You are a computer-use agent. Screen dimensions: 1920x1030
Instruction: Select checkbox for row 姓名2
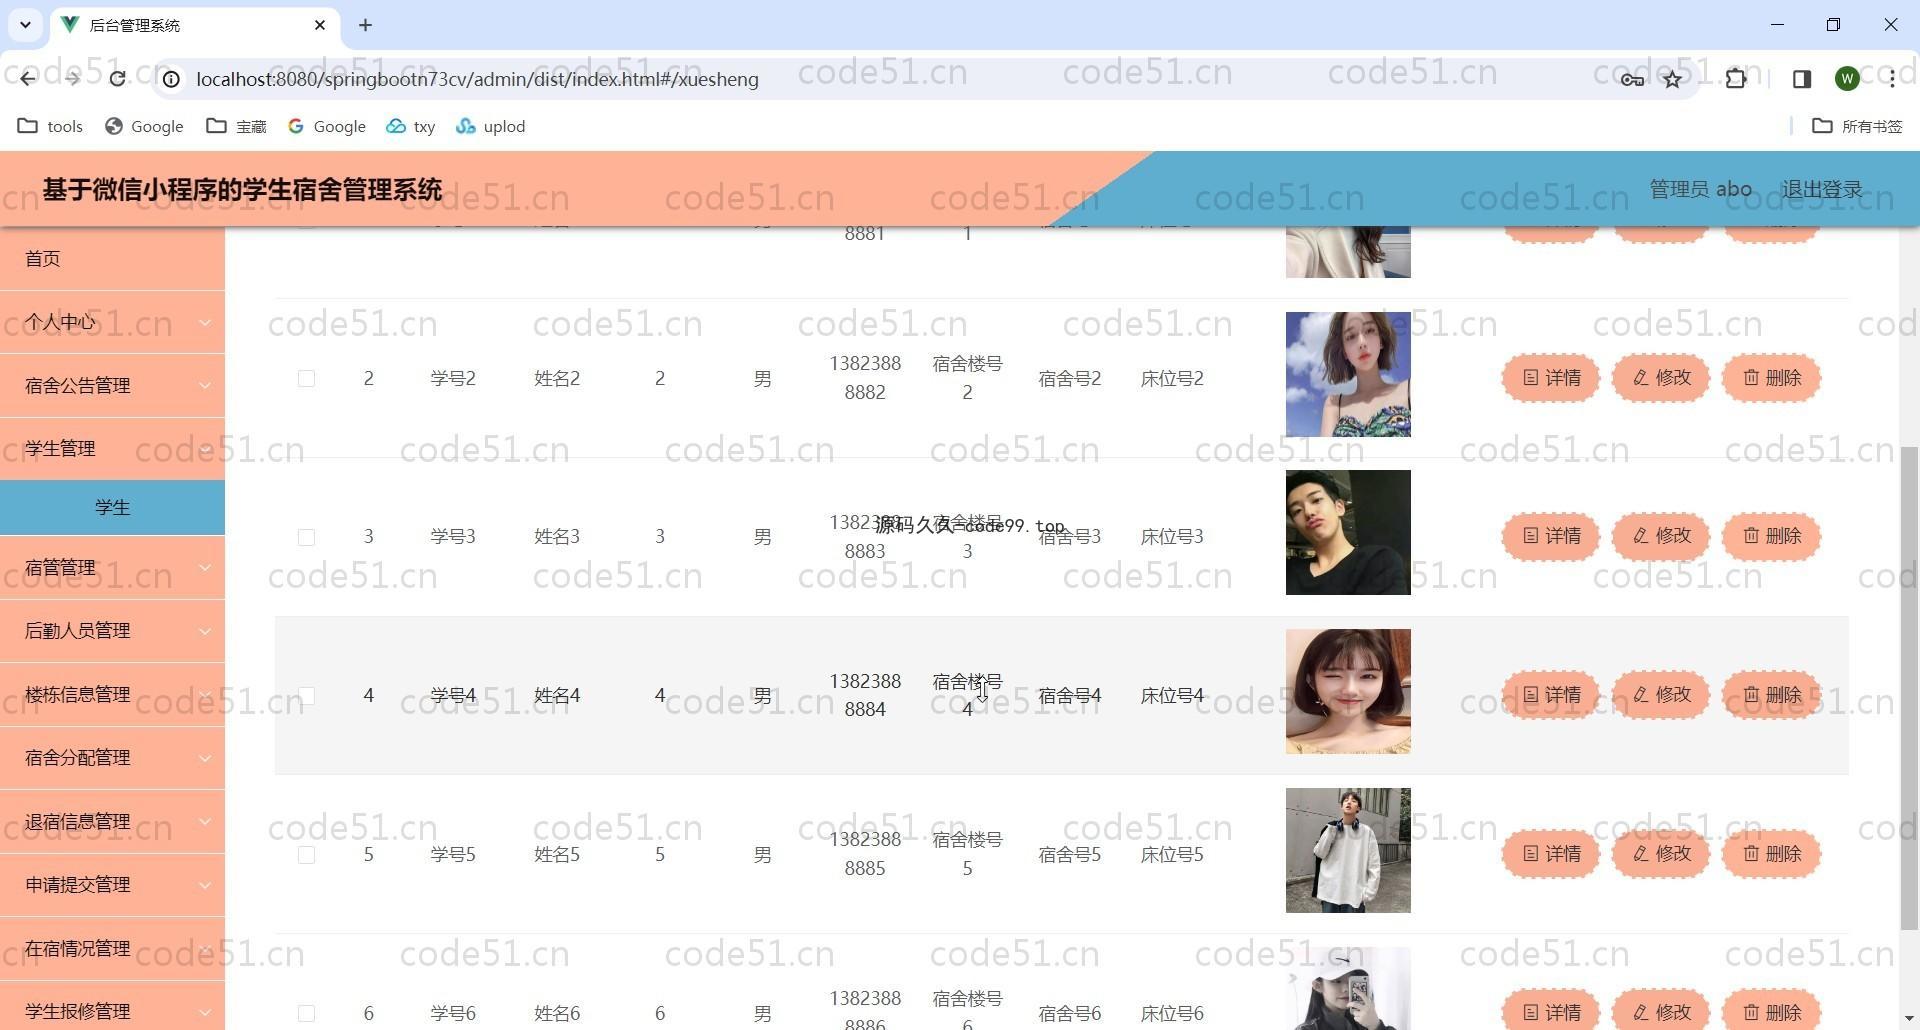pyautogui.click(x=306, y=378)
